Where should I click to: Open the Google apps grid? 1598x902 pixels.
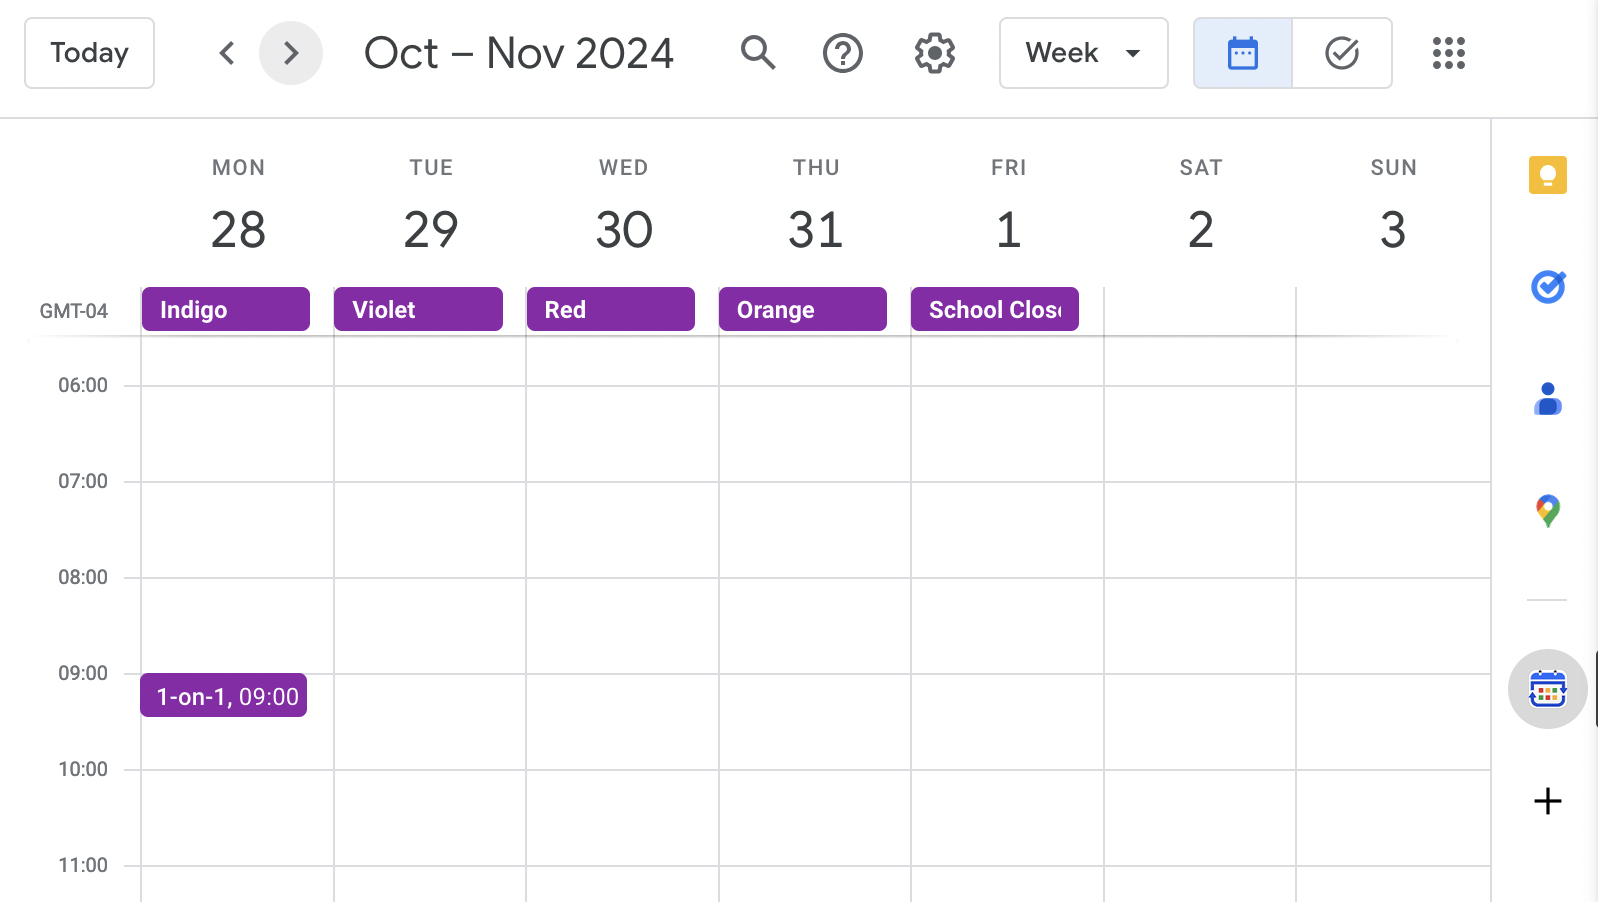click(x=1448, y=53)
